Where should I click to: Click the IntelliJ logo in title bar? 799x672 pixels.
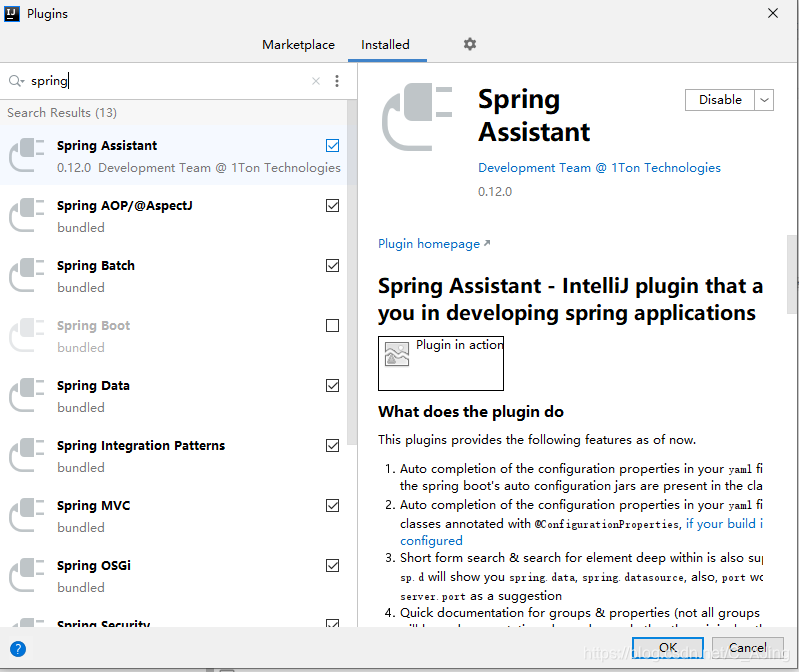point(12,14)
